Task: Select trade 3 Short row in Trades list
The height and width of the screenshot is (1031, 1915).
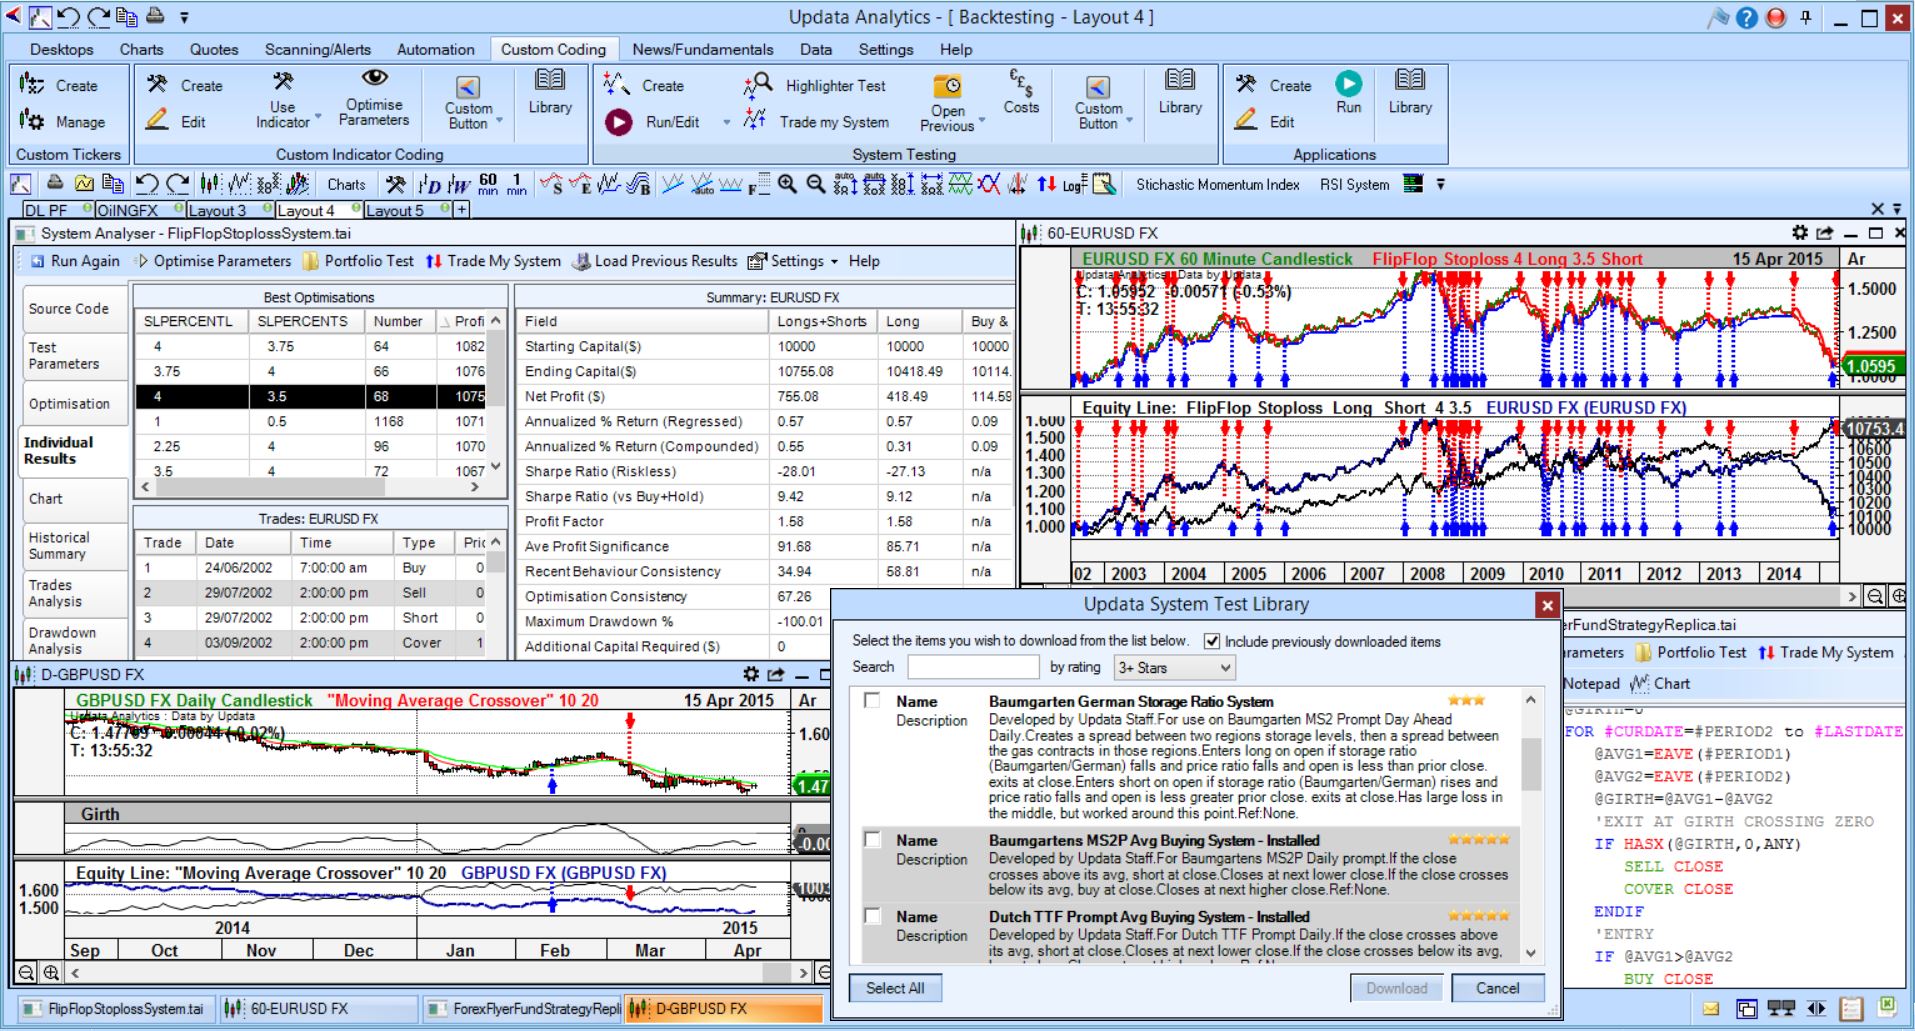Action: [310, 618]
